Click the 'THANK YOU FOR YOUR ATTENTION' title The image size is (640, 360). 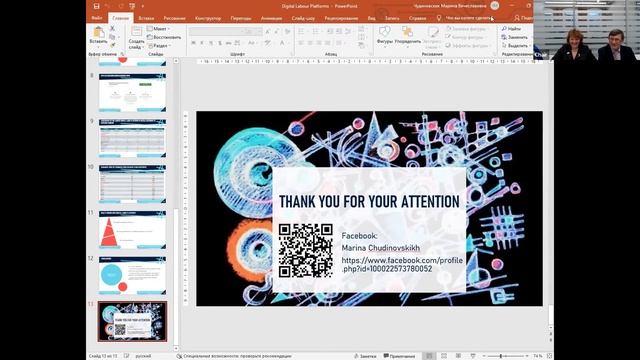pos(369,202)
